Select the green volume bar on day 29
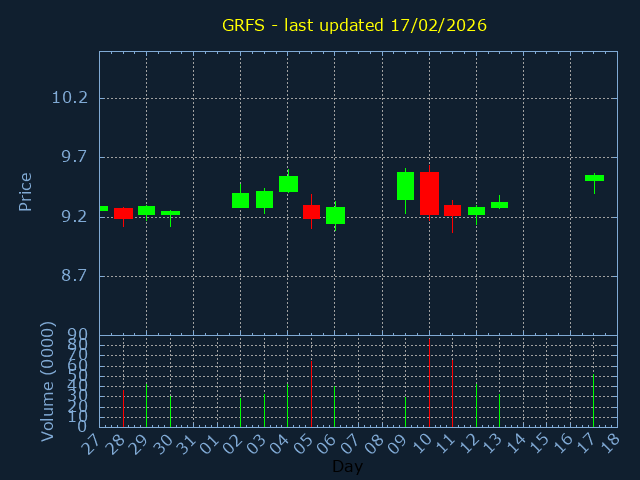Image resolution: width=640 pixels, height=480 pixels. tap(146, 405)
